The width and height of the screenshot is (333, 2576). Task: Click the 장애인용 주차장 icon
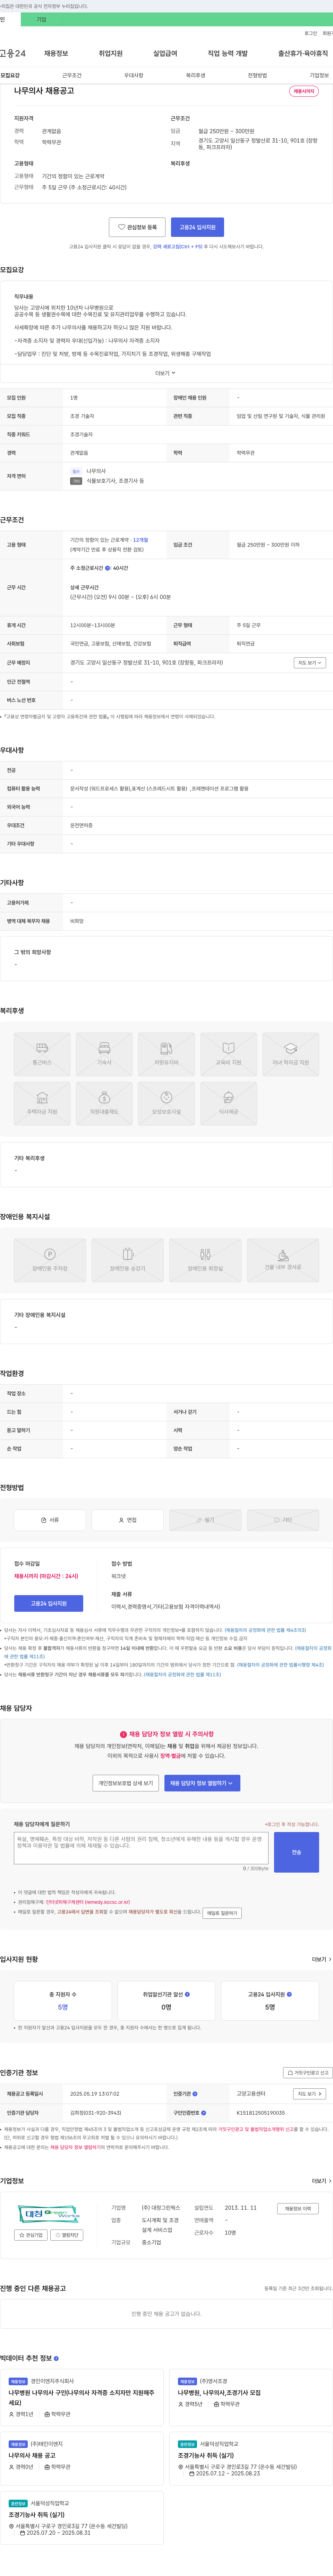coord(50,1260)
